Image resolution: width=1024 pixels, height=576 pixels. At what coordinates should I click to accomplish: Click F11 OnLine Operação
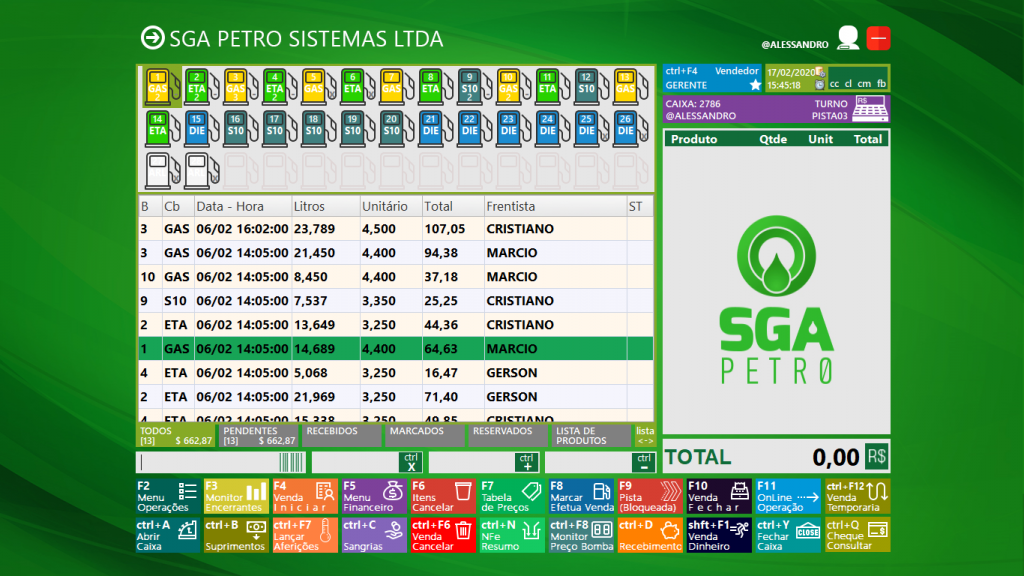(x=788, y=496)
